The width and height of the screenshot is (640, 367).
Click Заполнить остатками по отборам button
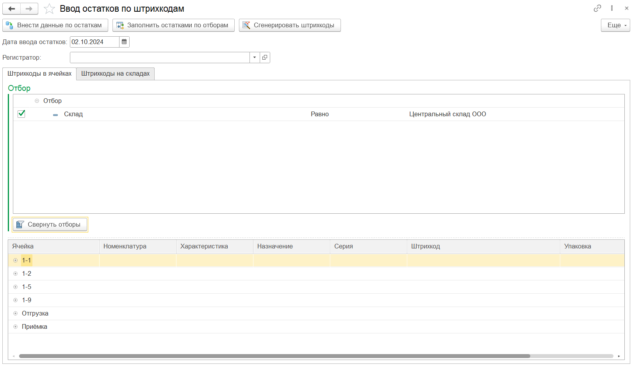pyautogui.click(x=173, y=25)
